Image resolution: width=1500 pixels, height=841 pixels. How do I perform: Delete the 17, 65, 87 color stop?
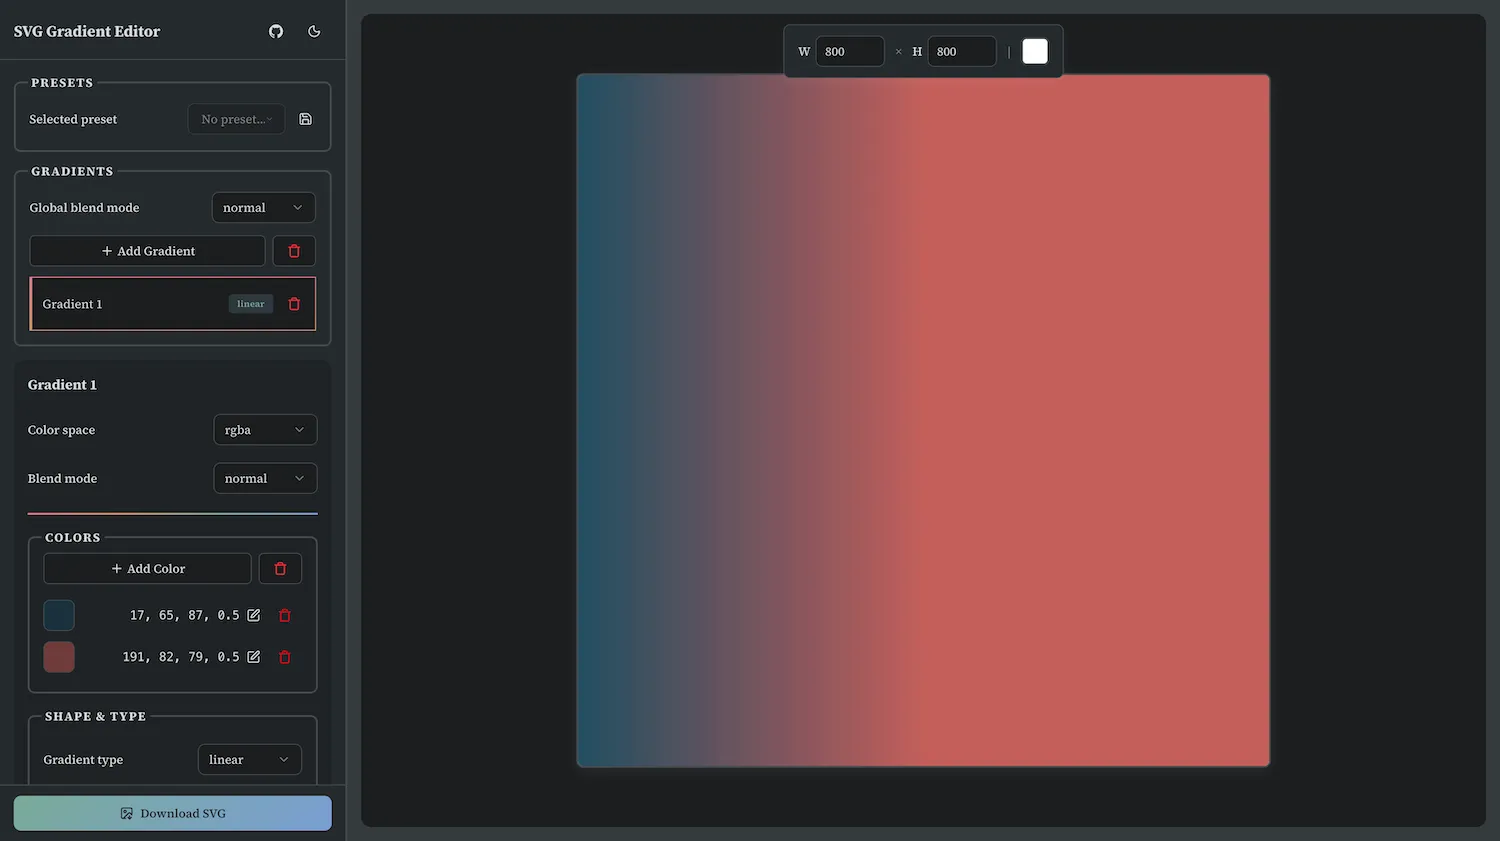click(284, 615)
